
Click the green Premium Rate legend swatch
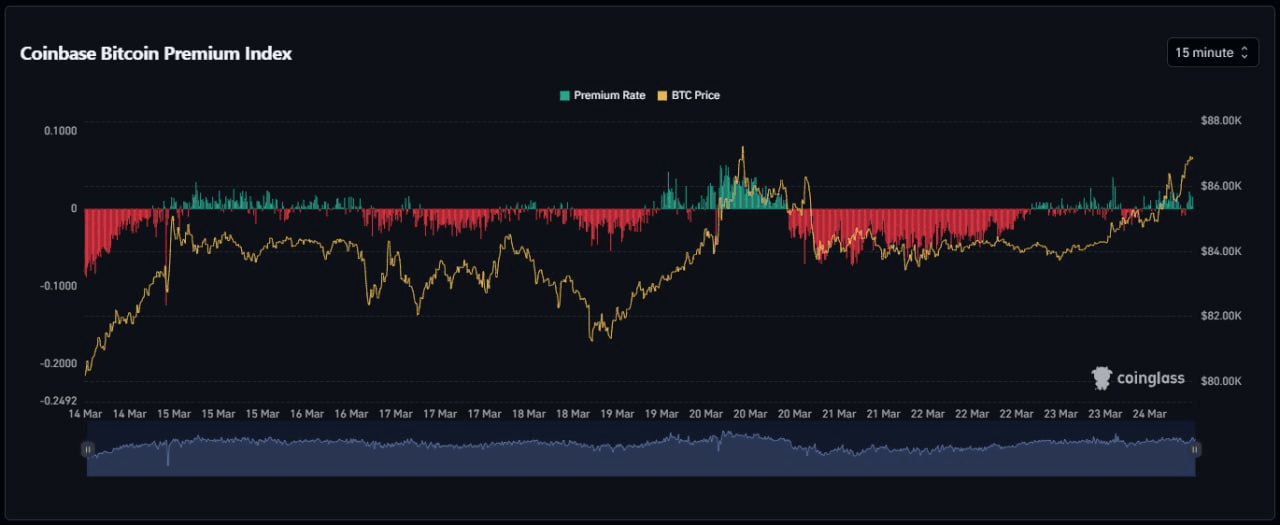click(x=565, y=96)
